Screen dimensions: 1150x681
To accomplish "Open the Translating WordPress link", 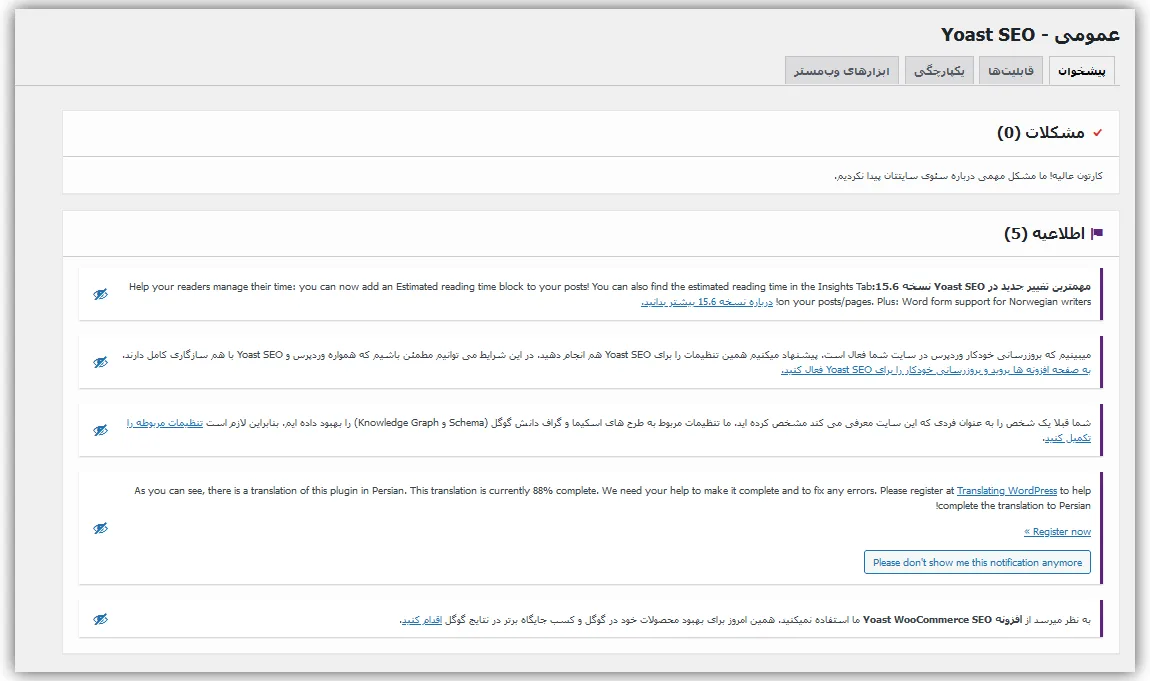I will (x=1006, y=490).
